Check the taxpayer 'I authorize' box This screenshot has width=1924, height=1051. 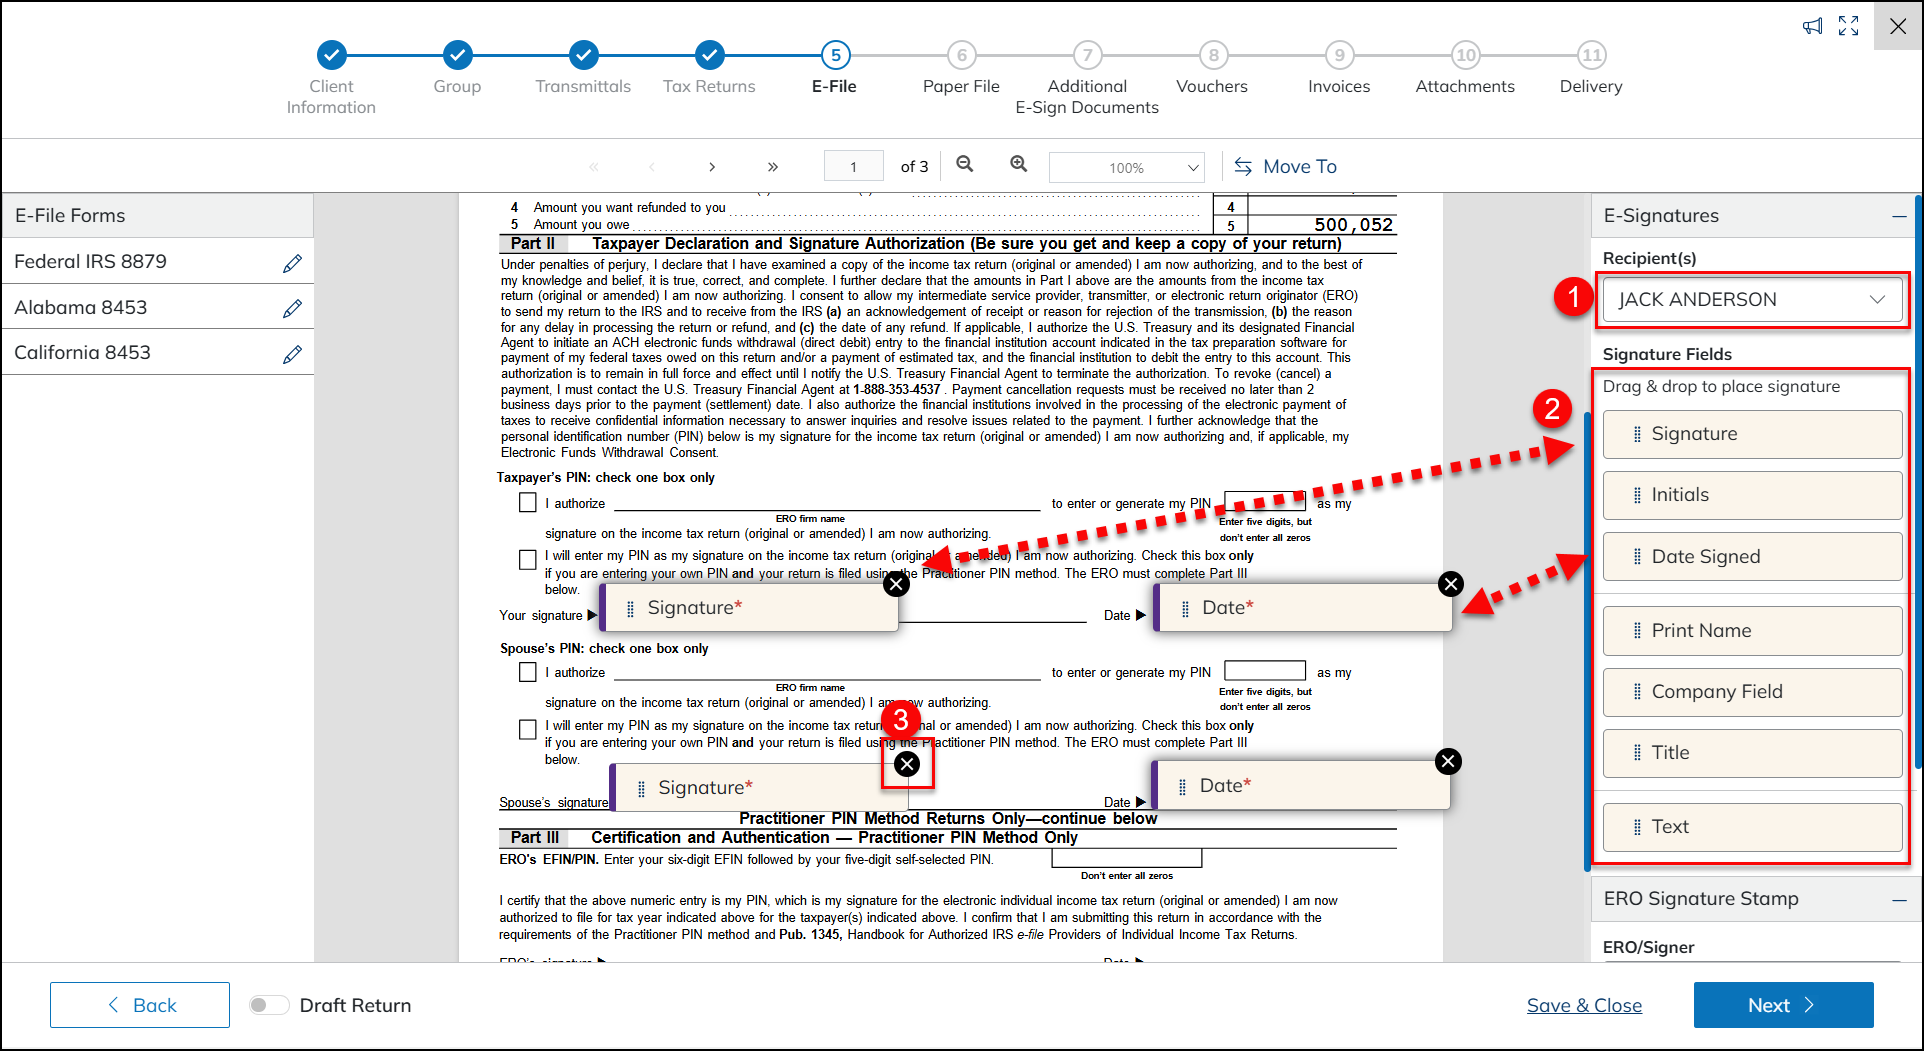click(528, 503)
